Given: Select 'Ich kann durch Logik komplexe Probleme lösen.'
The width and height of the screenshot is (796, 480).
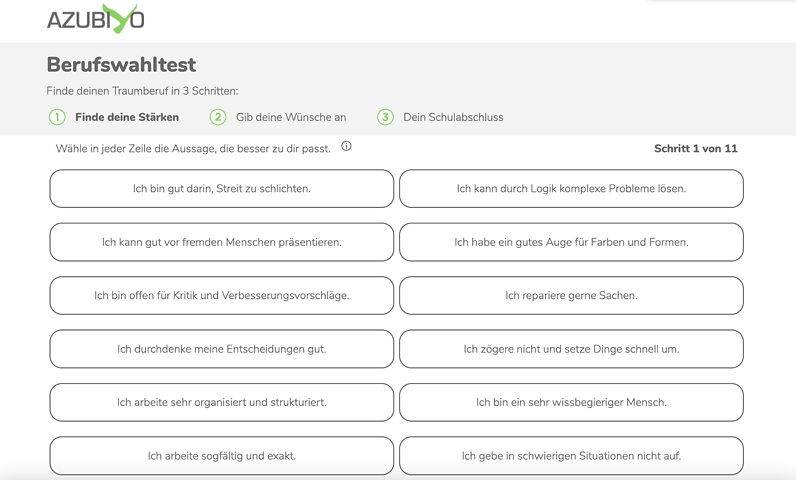Looking at the screenshot, I should [x=572, y=189].
